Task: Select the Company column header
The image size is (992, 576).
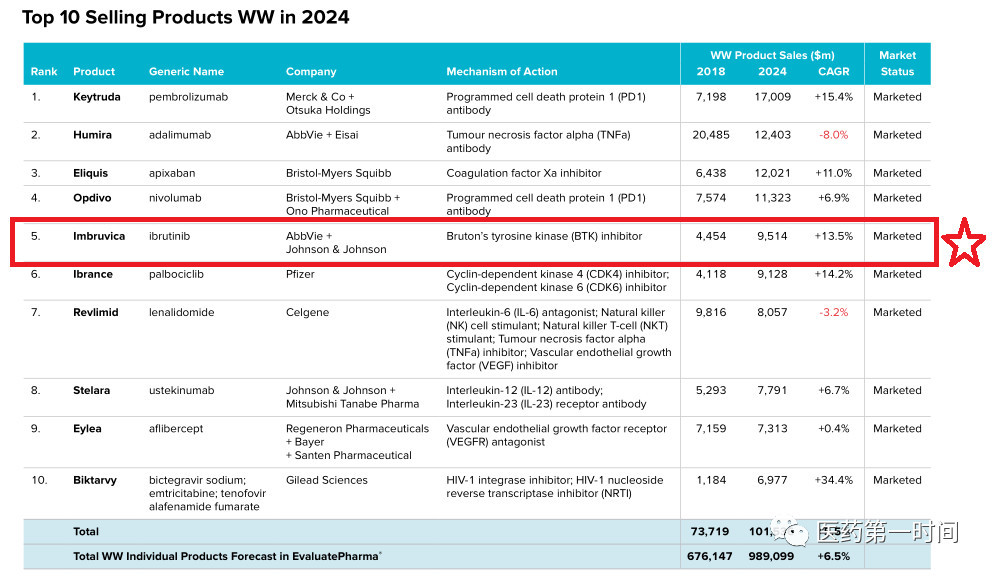Action: (311, 72)
